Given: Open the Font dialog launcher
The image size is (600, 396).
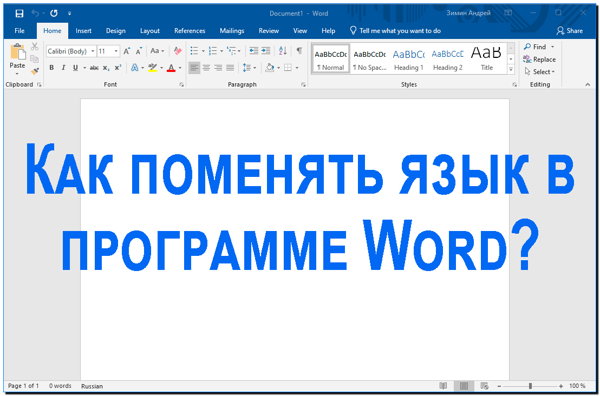Looking at the screenshot, I should 181,85.
